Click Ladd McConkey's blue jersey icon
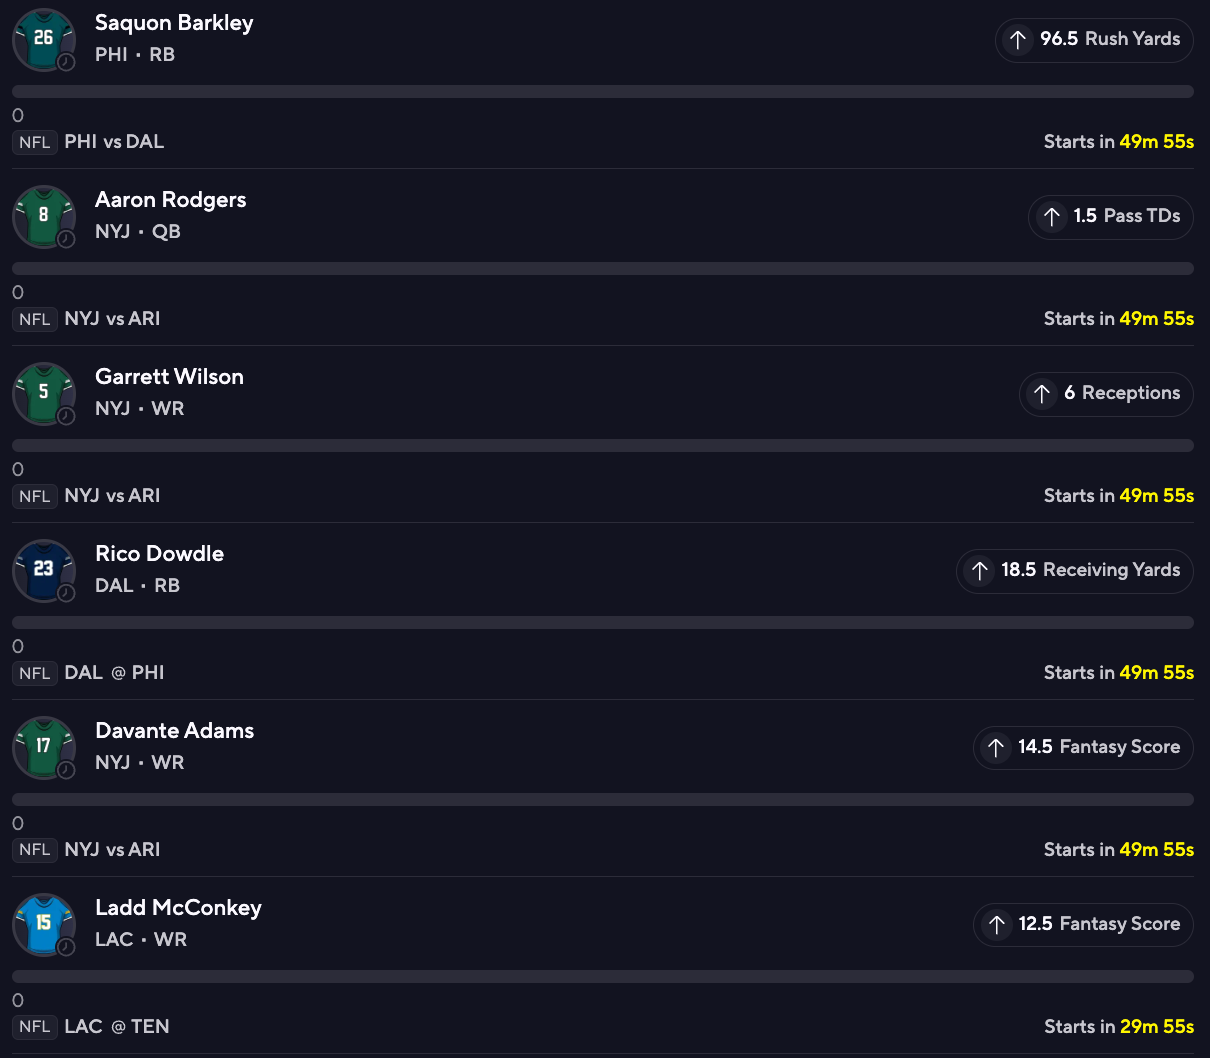The height and width of the screenshot is (1058, 1210). click(x=43, y=924)
